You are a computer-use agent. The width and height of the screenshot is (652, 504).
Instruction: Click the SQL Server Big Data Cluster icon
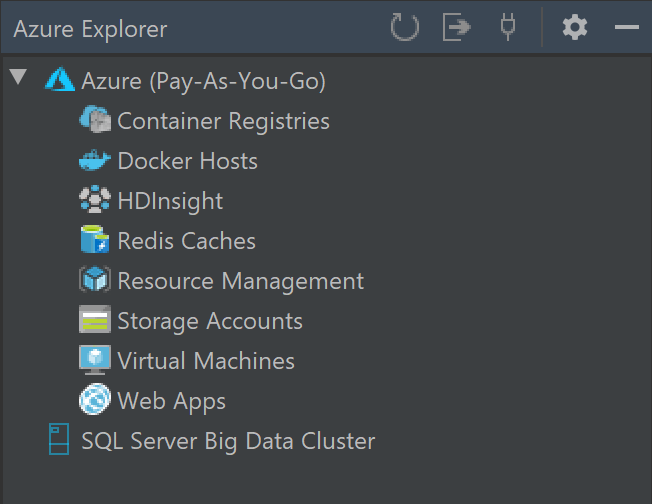[x=59, y=439]
